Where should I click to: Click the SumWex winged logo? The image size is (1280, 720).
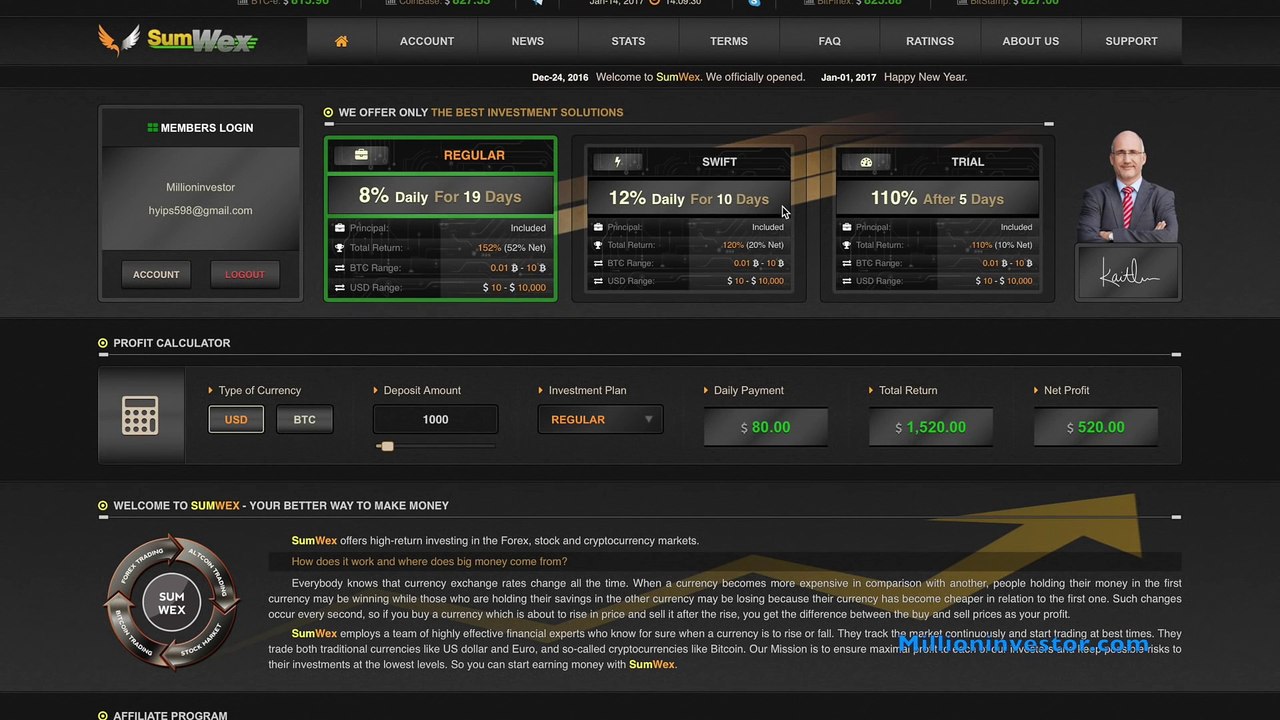point(177,40)
